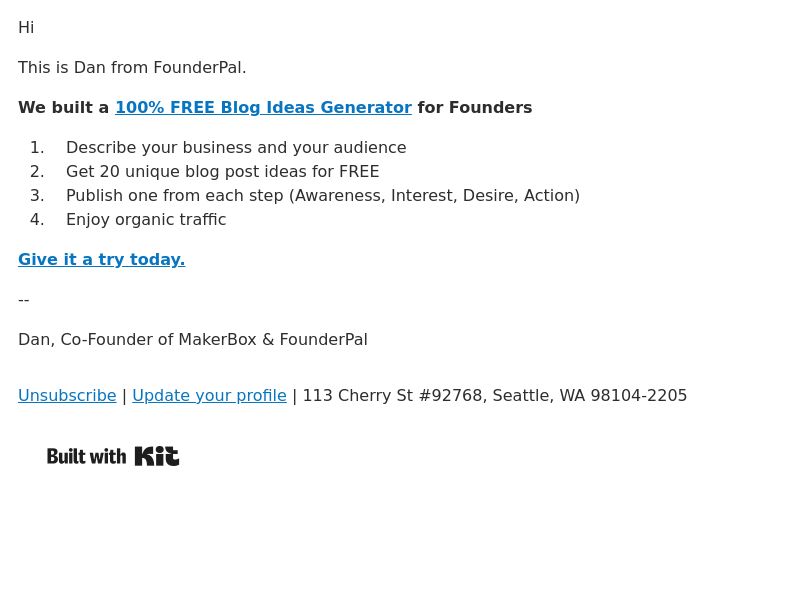Click the Kit logo in the footer
This screenshot has width=800, height=600.
pos(157,456)
